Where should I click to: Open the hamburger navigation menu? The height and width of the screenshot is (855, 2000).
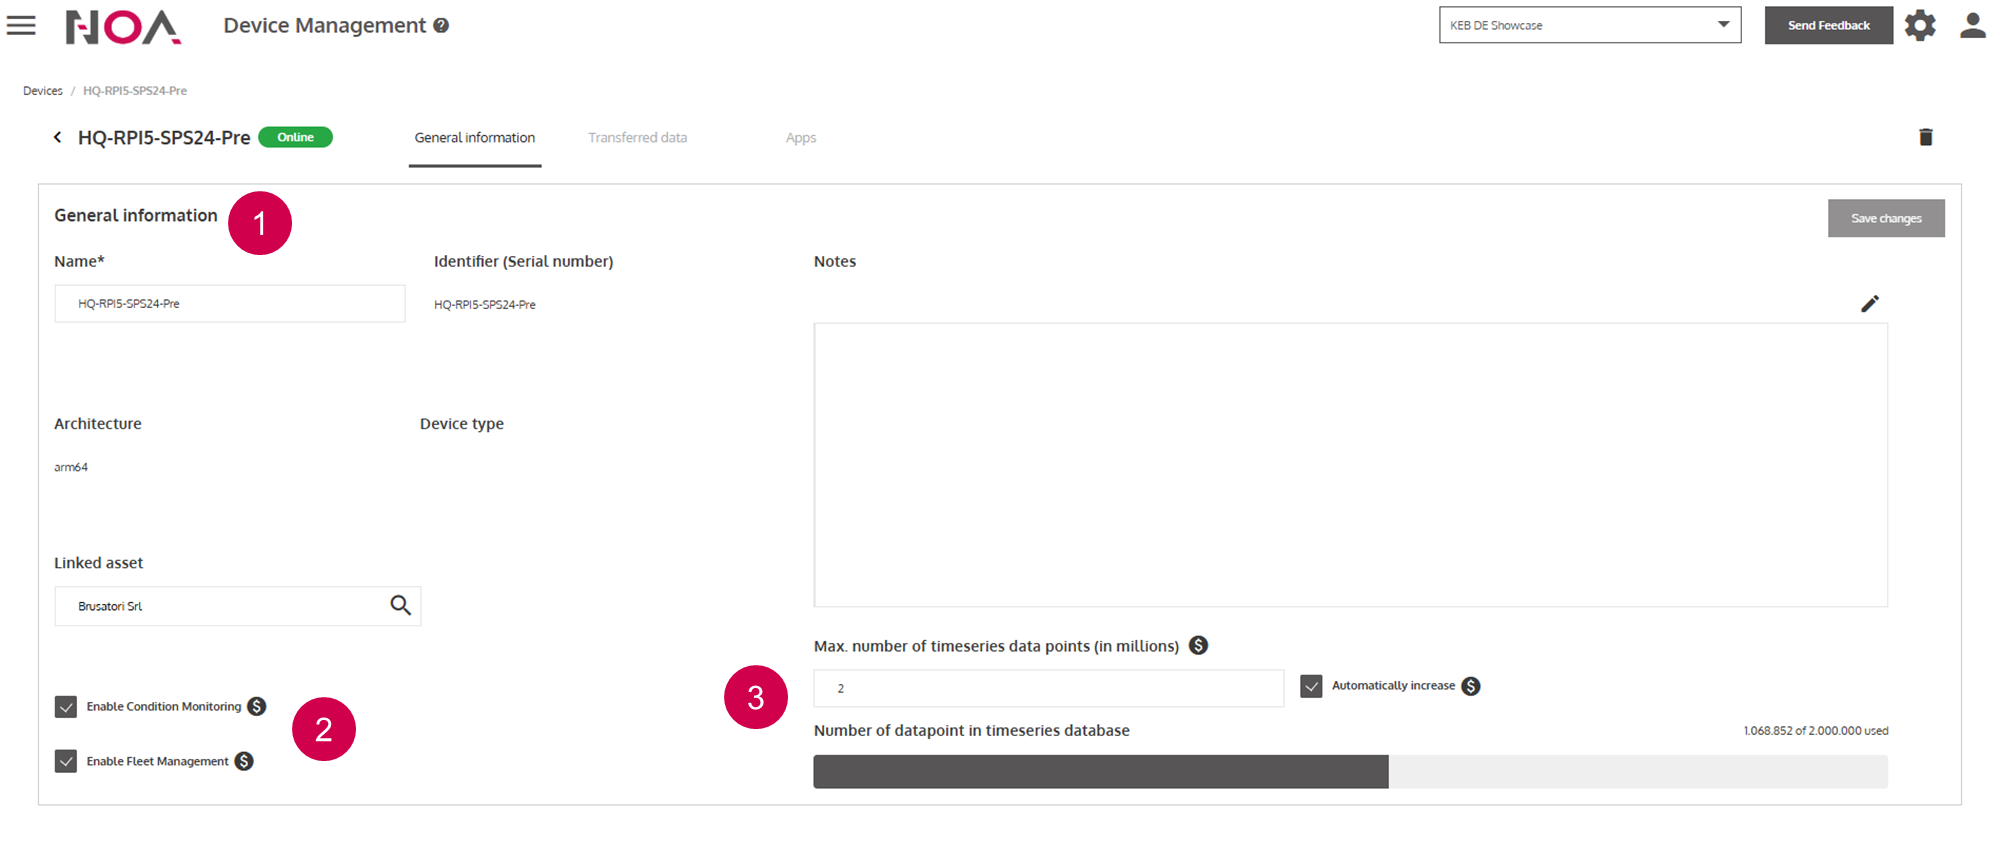(x=21, y=26)
